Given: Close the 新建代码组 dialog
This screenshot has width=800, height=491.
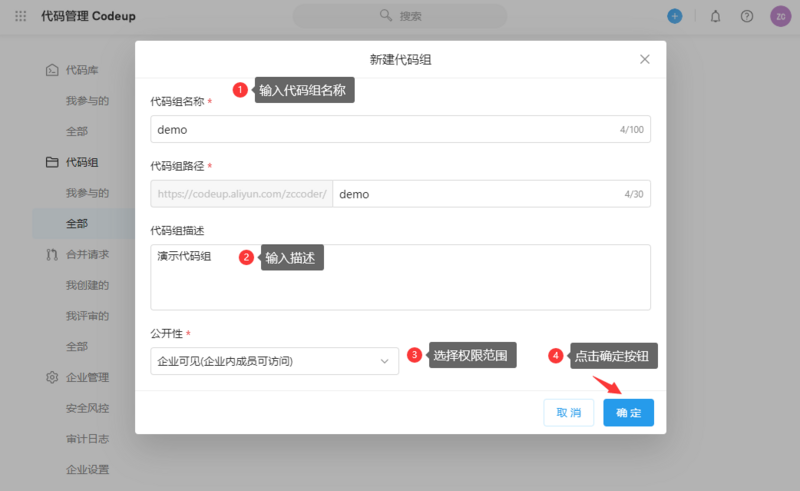Looking at the screenshot, I should click(644, 59).
